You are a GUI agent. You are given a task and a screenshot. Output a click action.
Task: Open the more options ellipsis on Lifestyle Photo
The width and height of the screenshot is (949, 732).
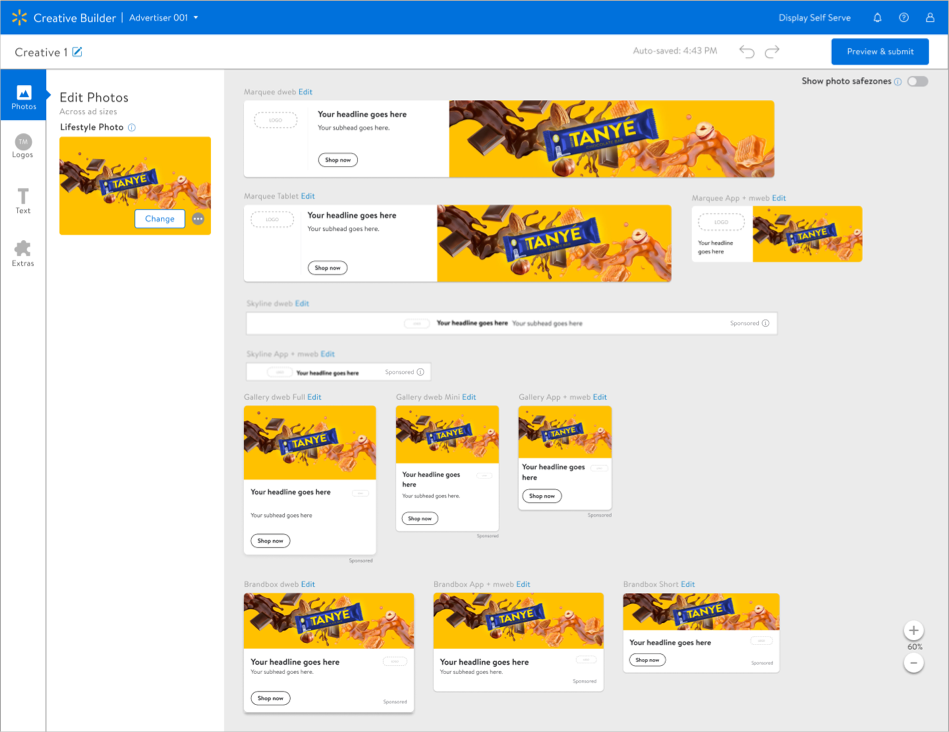(x=198, y=219)
